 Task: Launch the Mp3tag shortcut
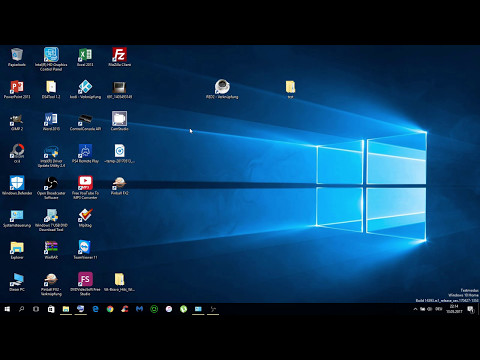pyautogui.click(x=85, y=218)
